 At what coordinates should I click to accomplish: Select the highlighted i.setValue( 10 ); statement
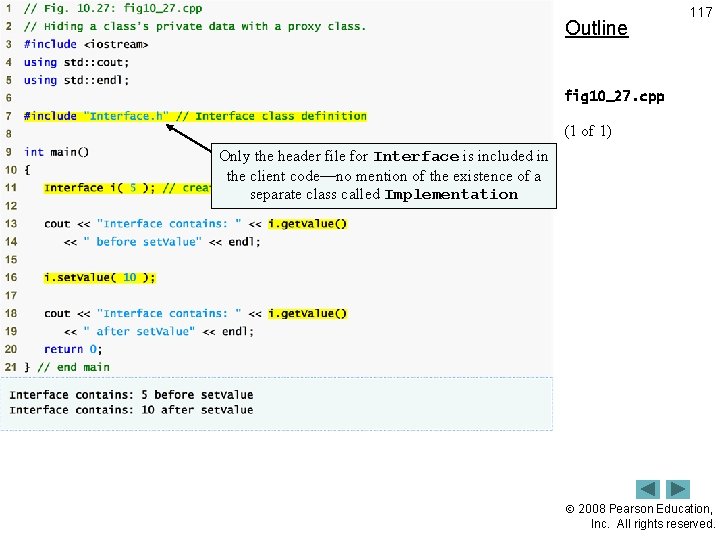[x=100, y=278]
